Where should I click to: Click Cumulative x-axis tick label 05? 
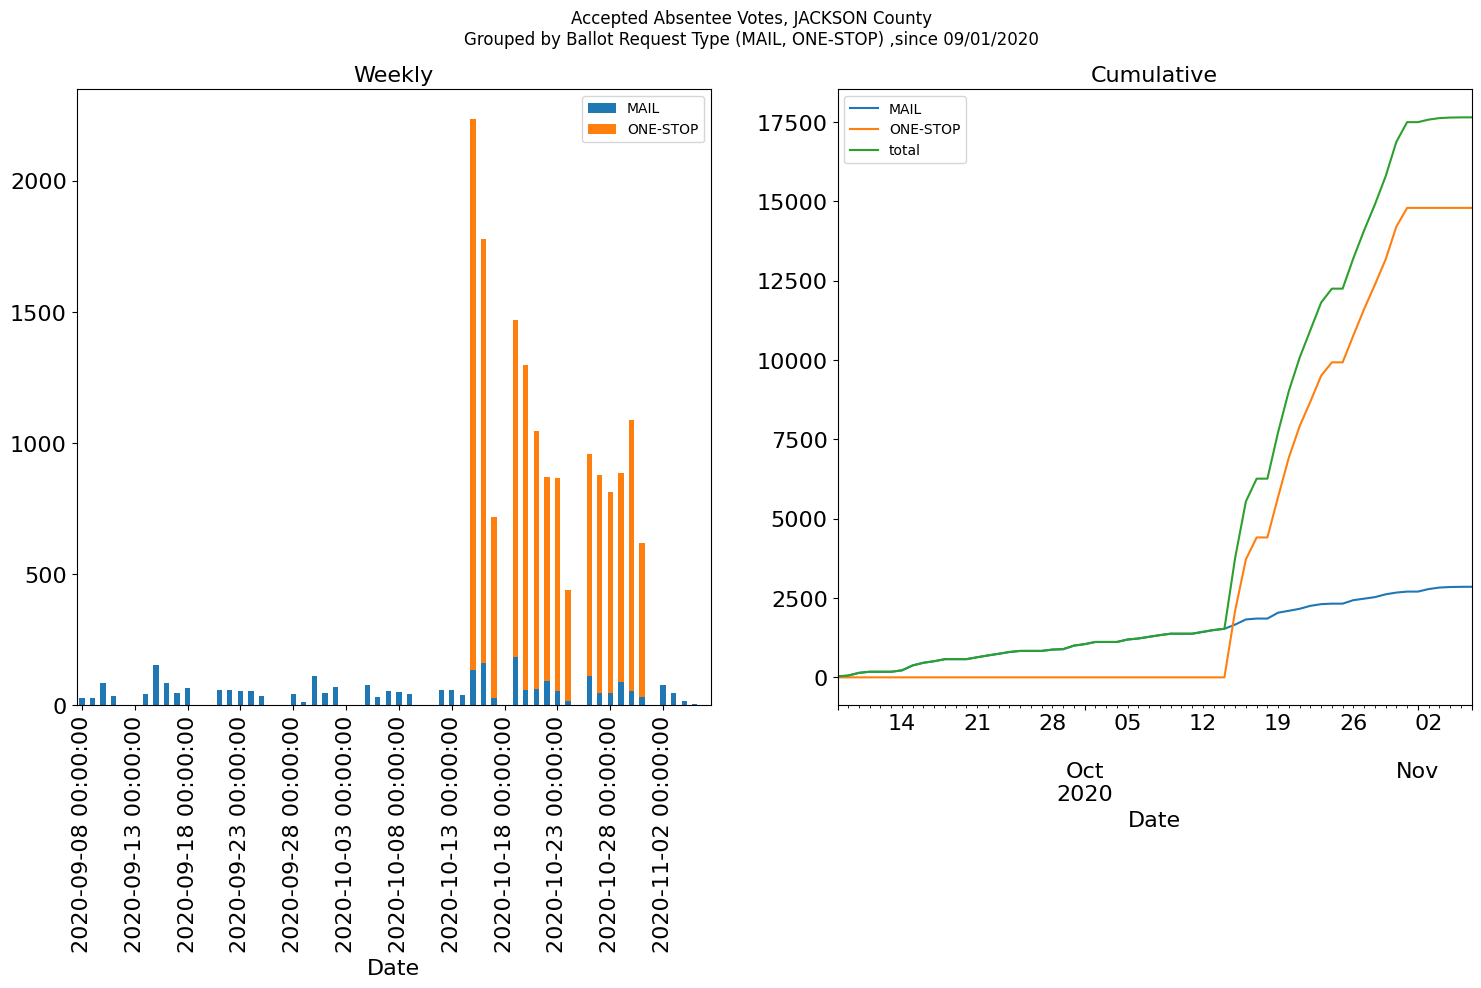pos(1128,723)
